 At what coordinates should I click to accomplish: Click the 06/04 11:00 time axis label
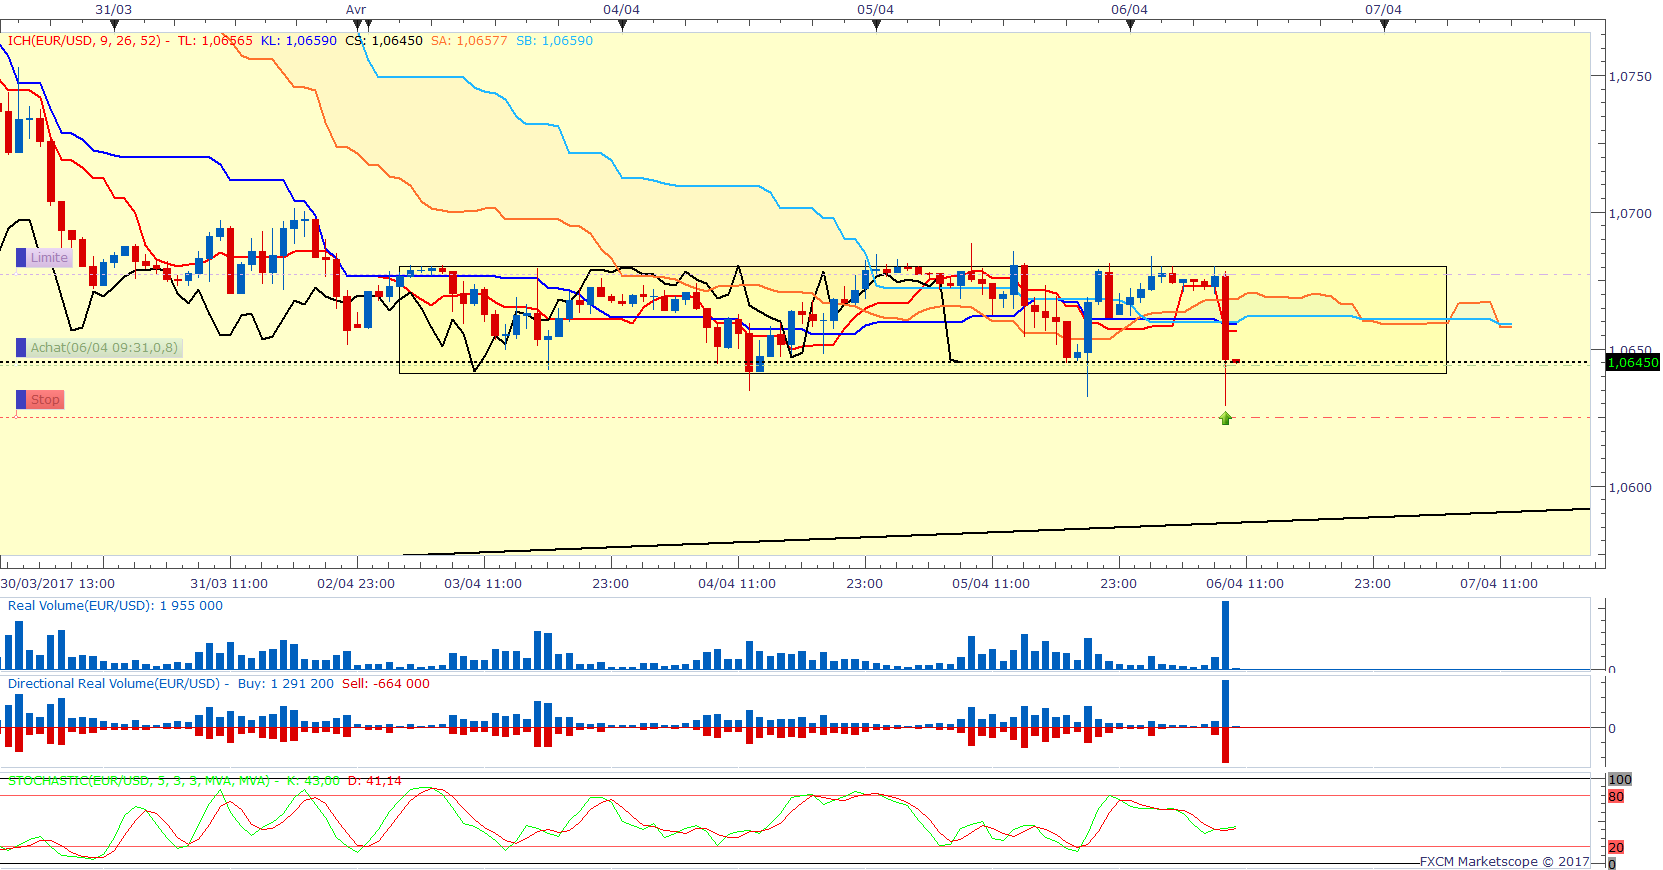(1244, 584)
